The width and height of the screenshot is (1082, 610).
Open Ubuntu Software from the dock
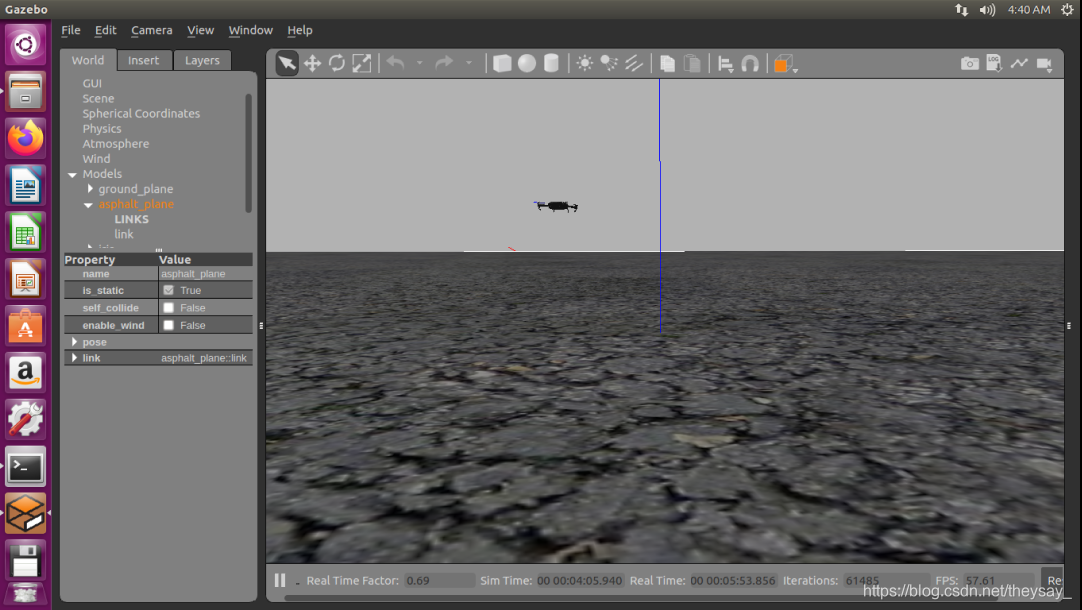[26, 326]
